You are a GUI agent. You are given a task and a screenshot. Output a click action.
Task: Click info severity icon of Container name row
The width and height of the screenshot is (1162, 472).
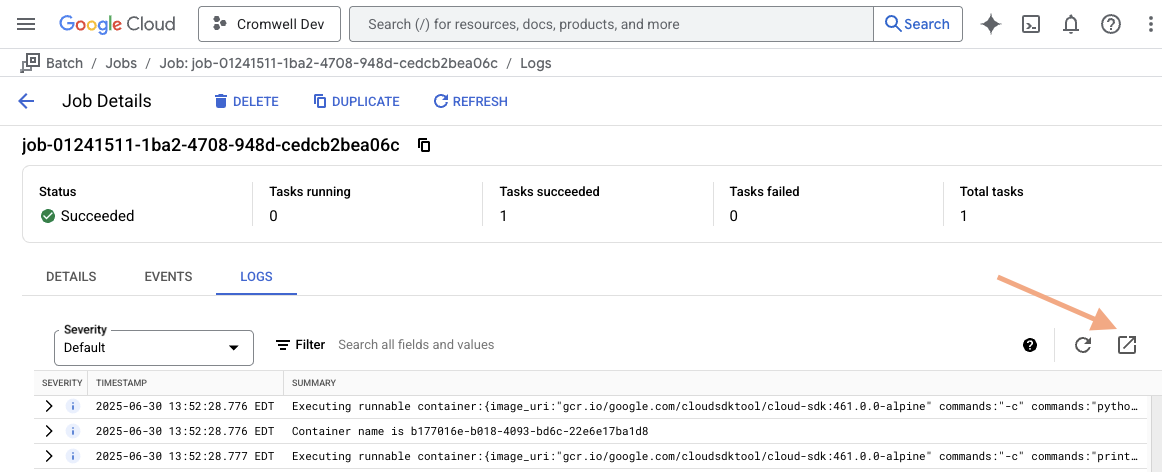tap(73, 431)
